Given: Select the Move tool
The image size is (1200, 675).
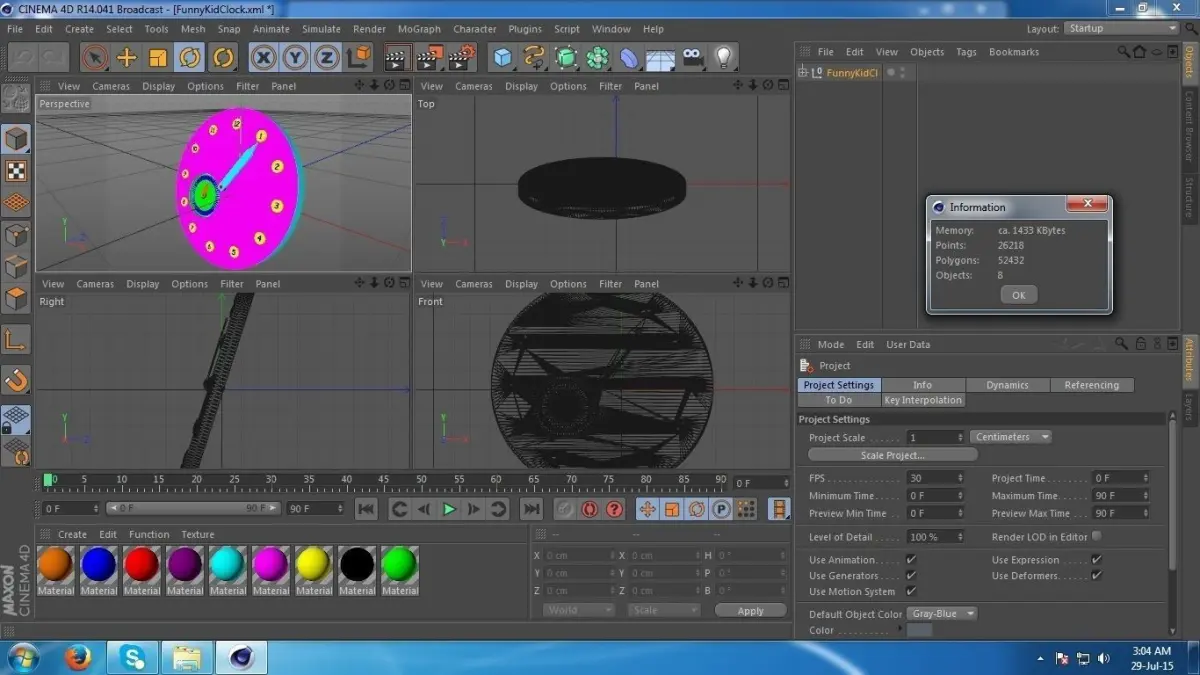Looking at the screenshot, I should coord(126,57).
